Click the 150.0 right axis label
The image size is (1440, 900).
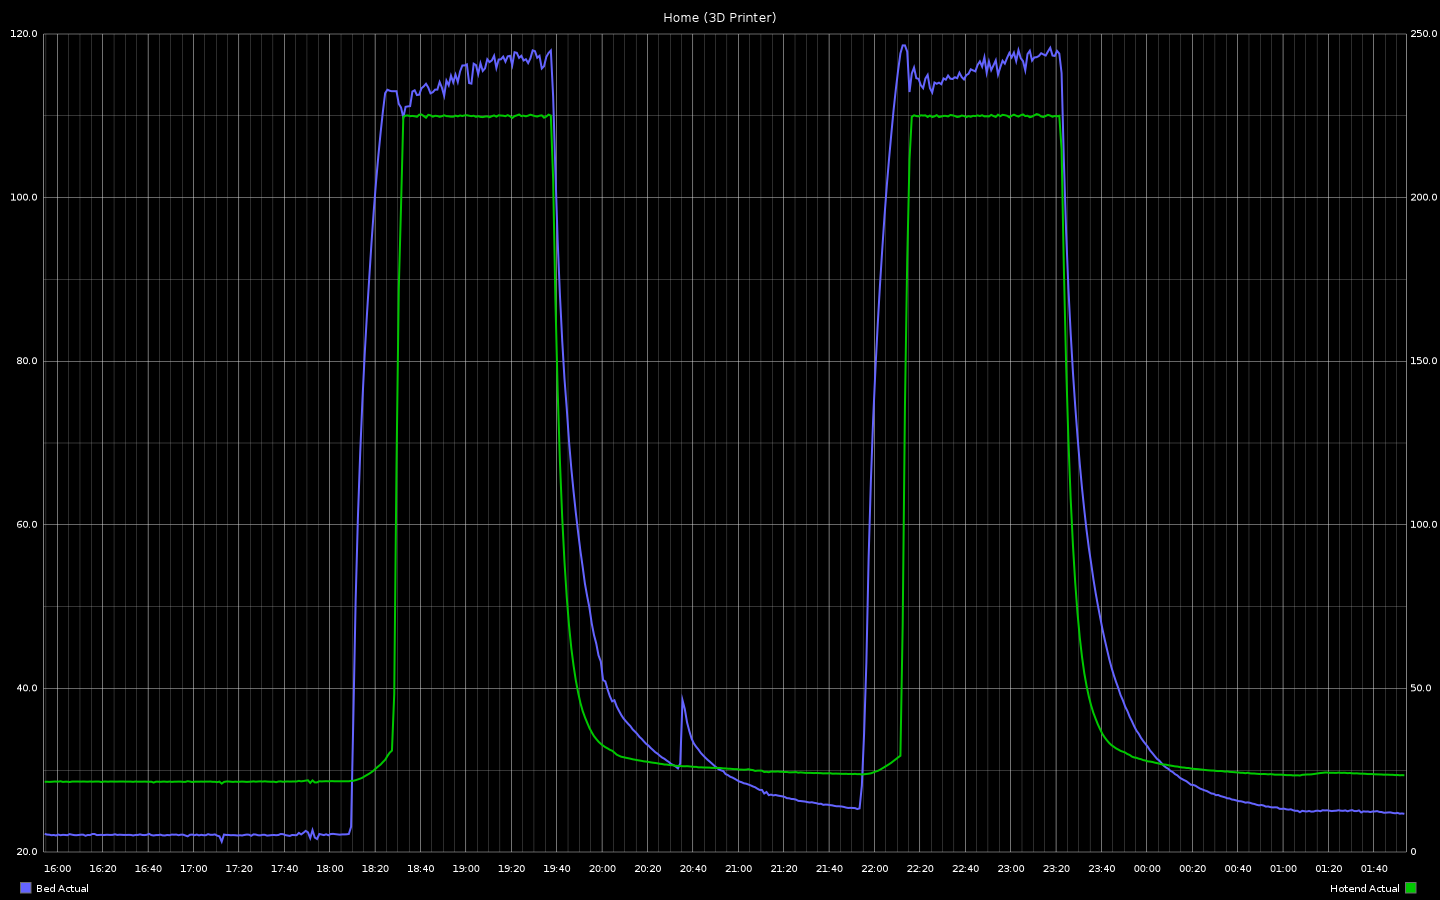tap(1423, 361)
